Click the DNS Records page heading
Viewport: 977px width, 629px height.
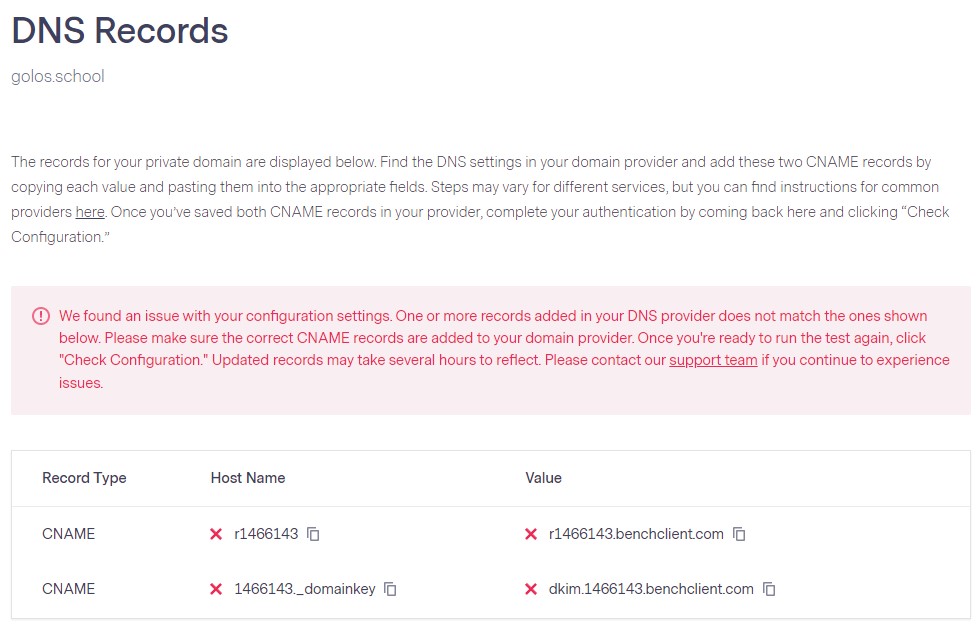click(x=120, y=31)
